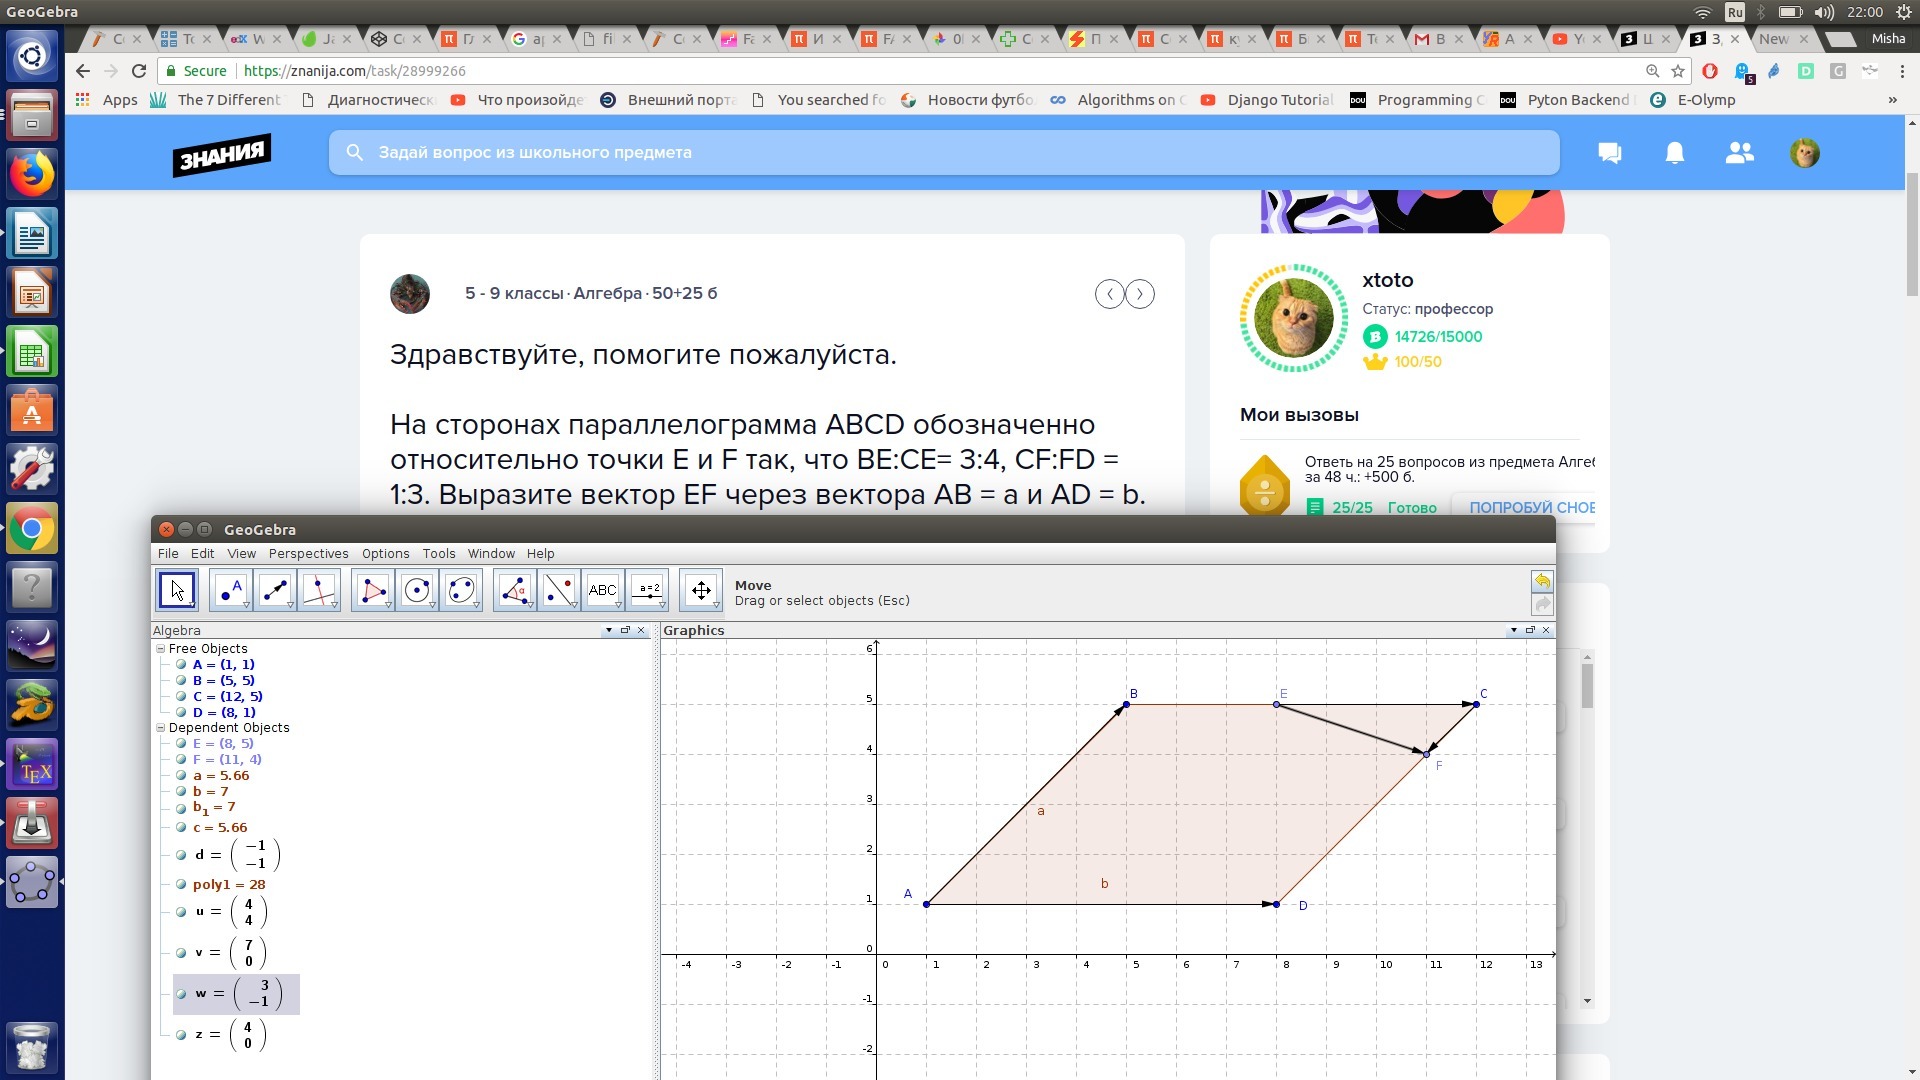The height and width of the screenshot is (1080, 1920).
Task: Collapse the Free Objects tree
Action: coord(160,649)
